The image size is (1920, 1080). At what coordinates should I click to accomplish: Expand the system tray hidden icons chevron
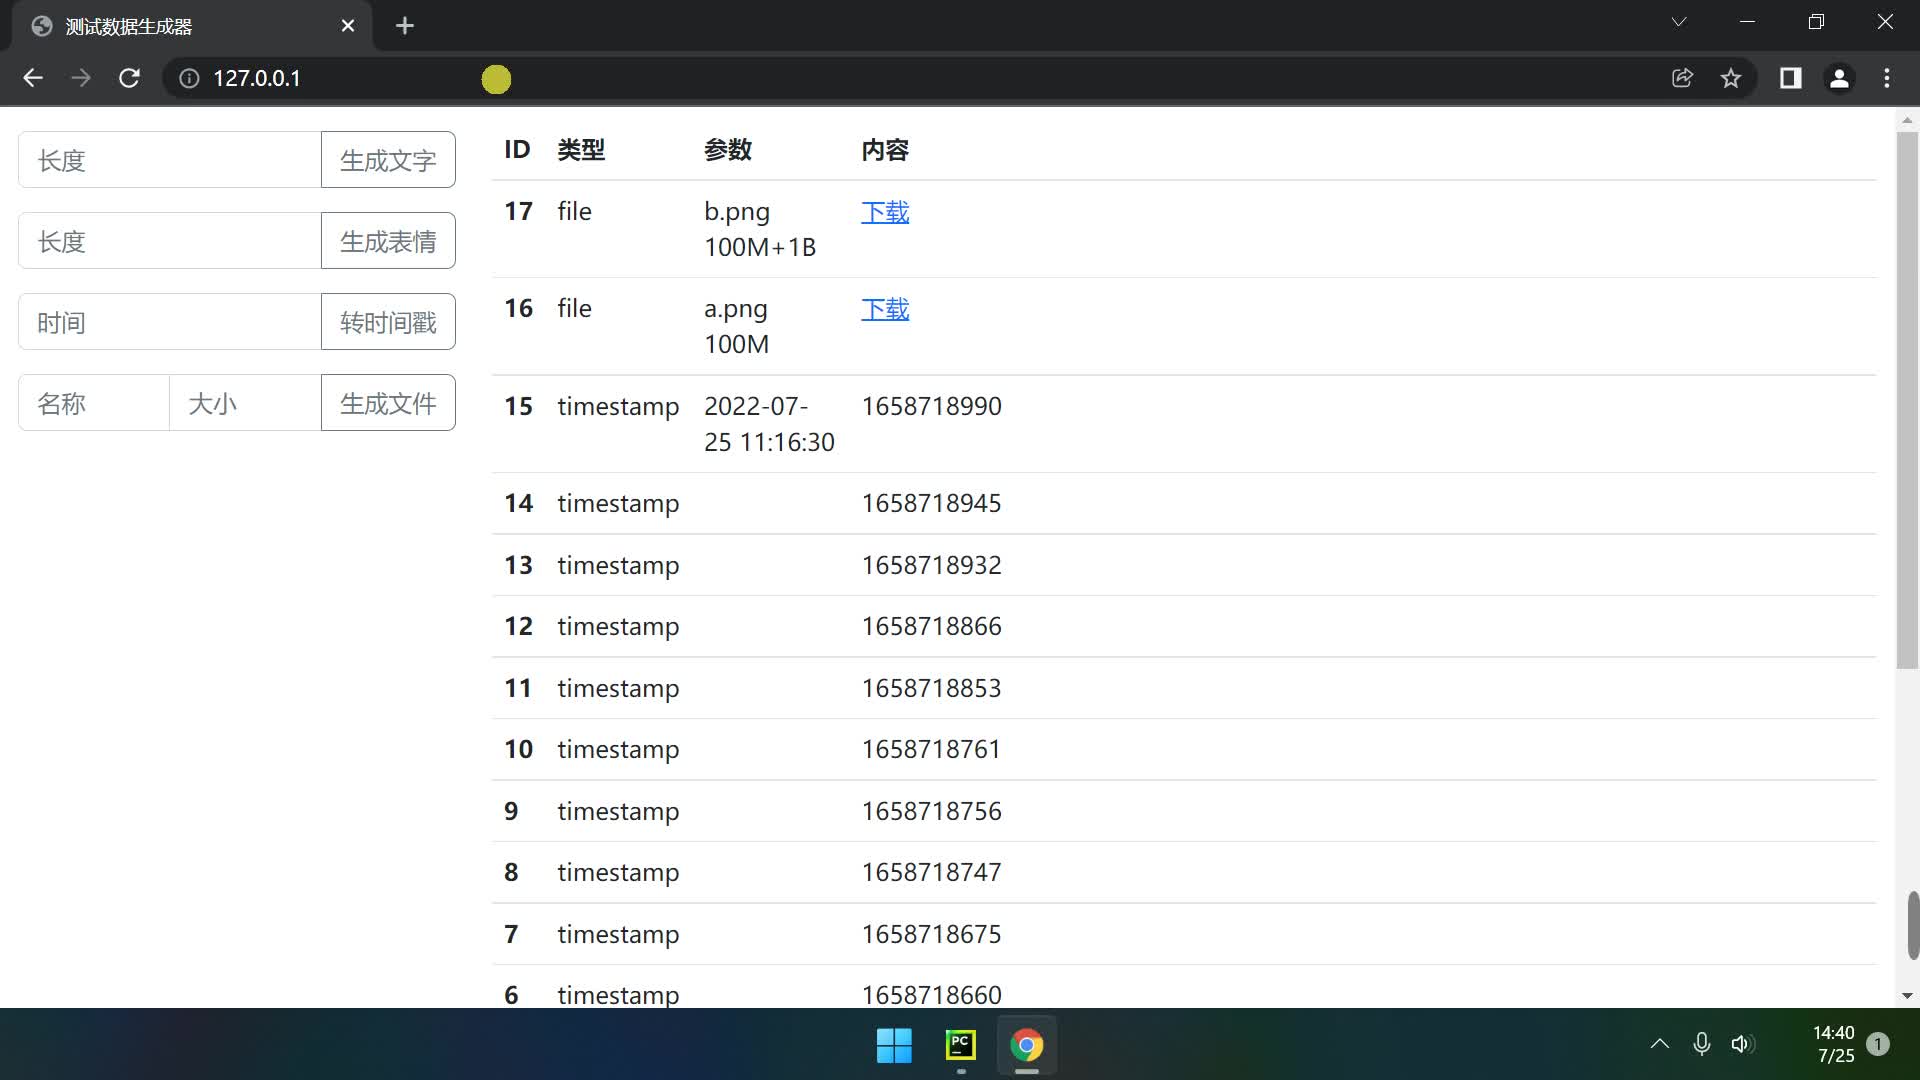[x=1659, y=1044]
